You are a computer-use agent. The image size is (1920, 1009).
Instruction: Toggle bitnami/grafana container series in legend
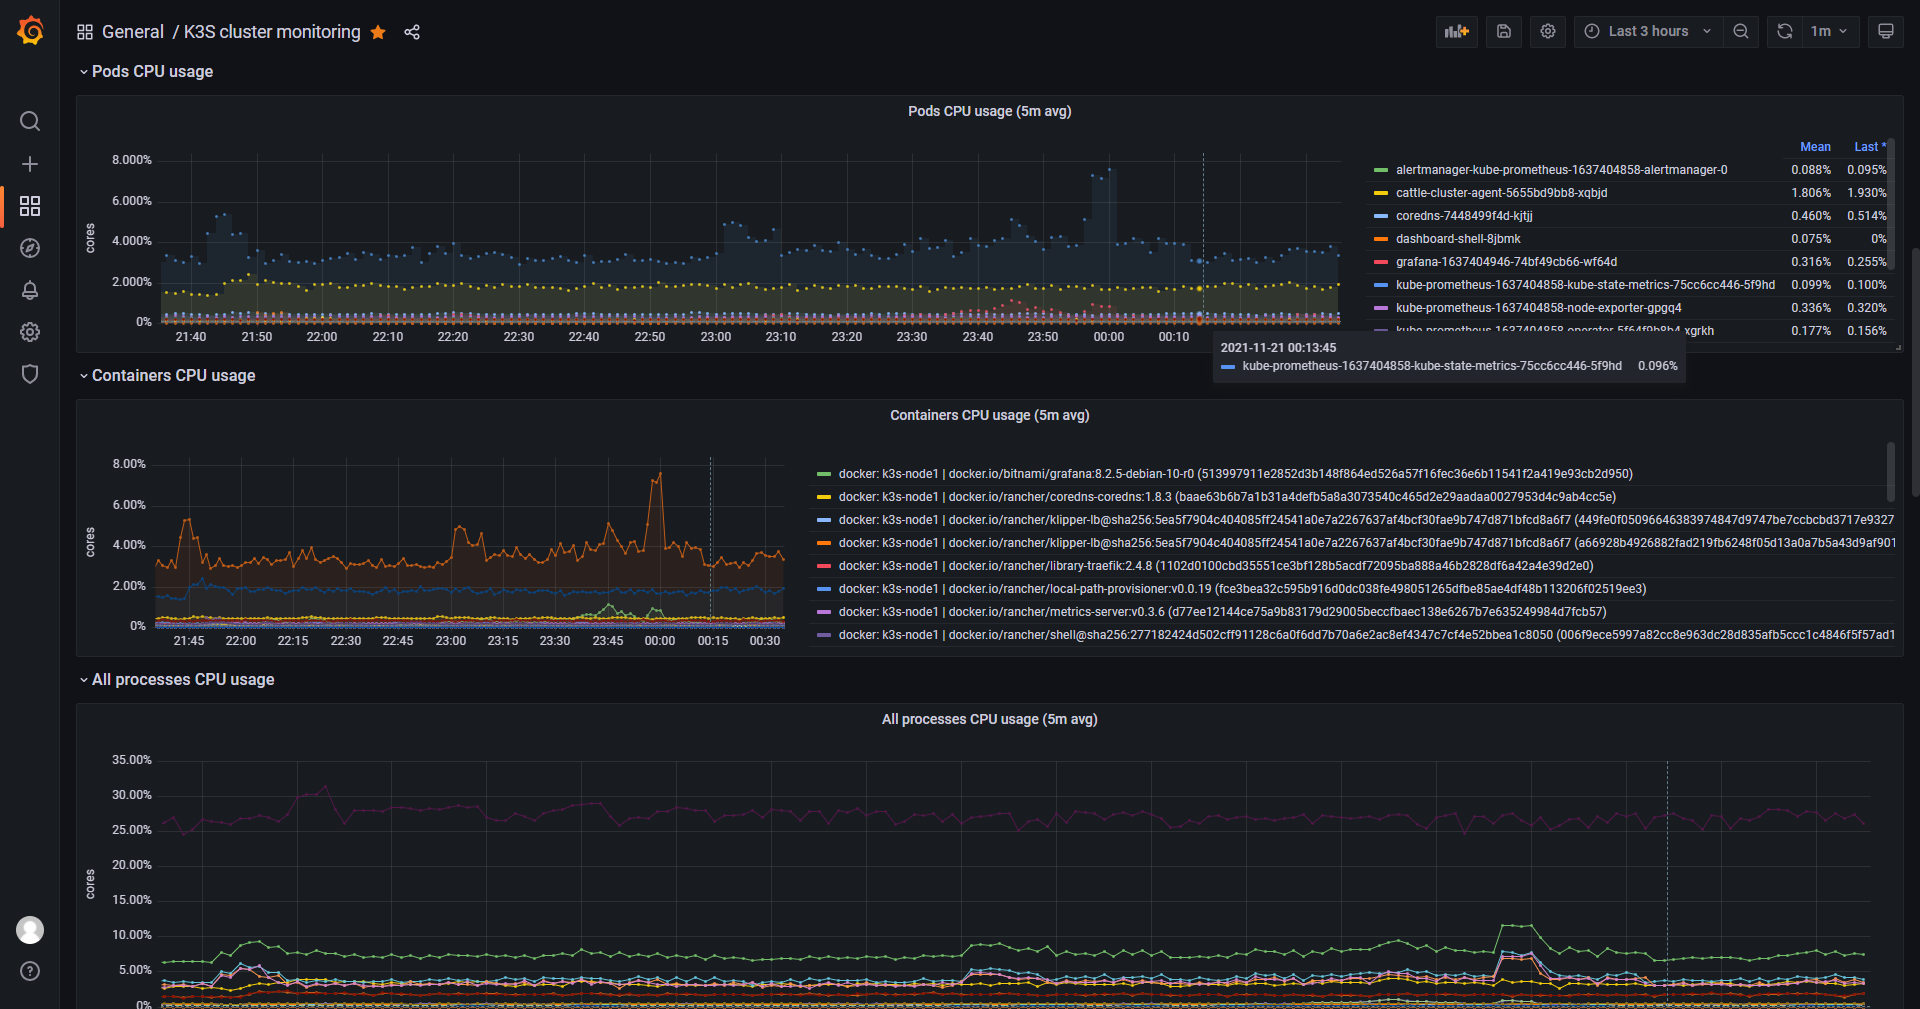(1235, 474)
